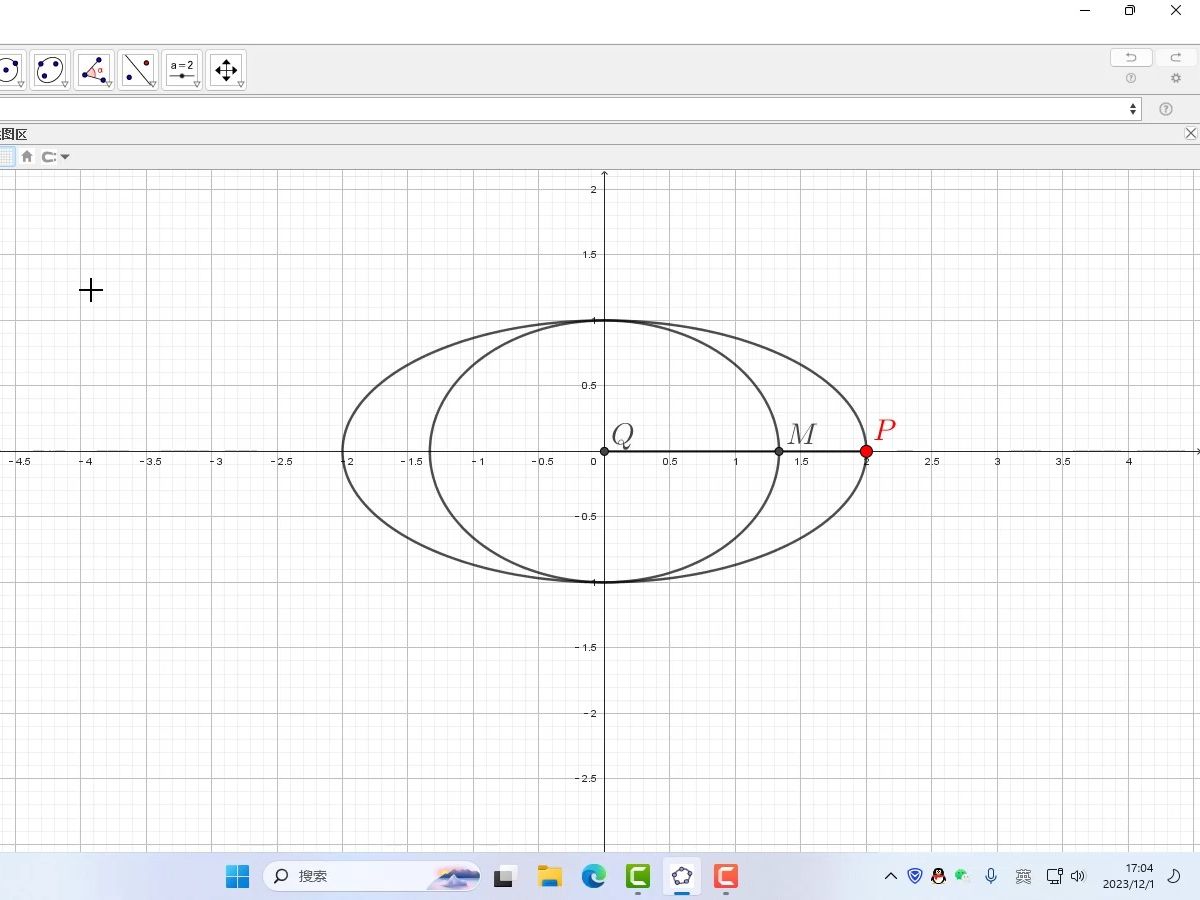Click the red label P
This screenshot has width=1200, height=900.
coord(885,430)
